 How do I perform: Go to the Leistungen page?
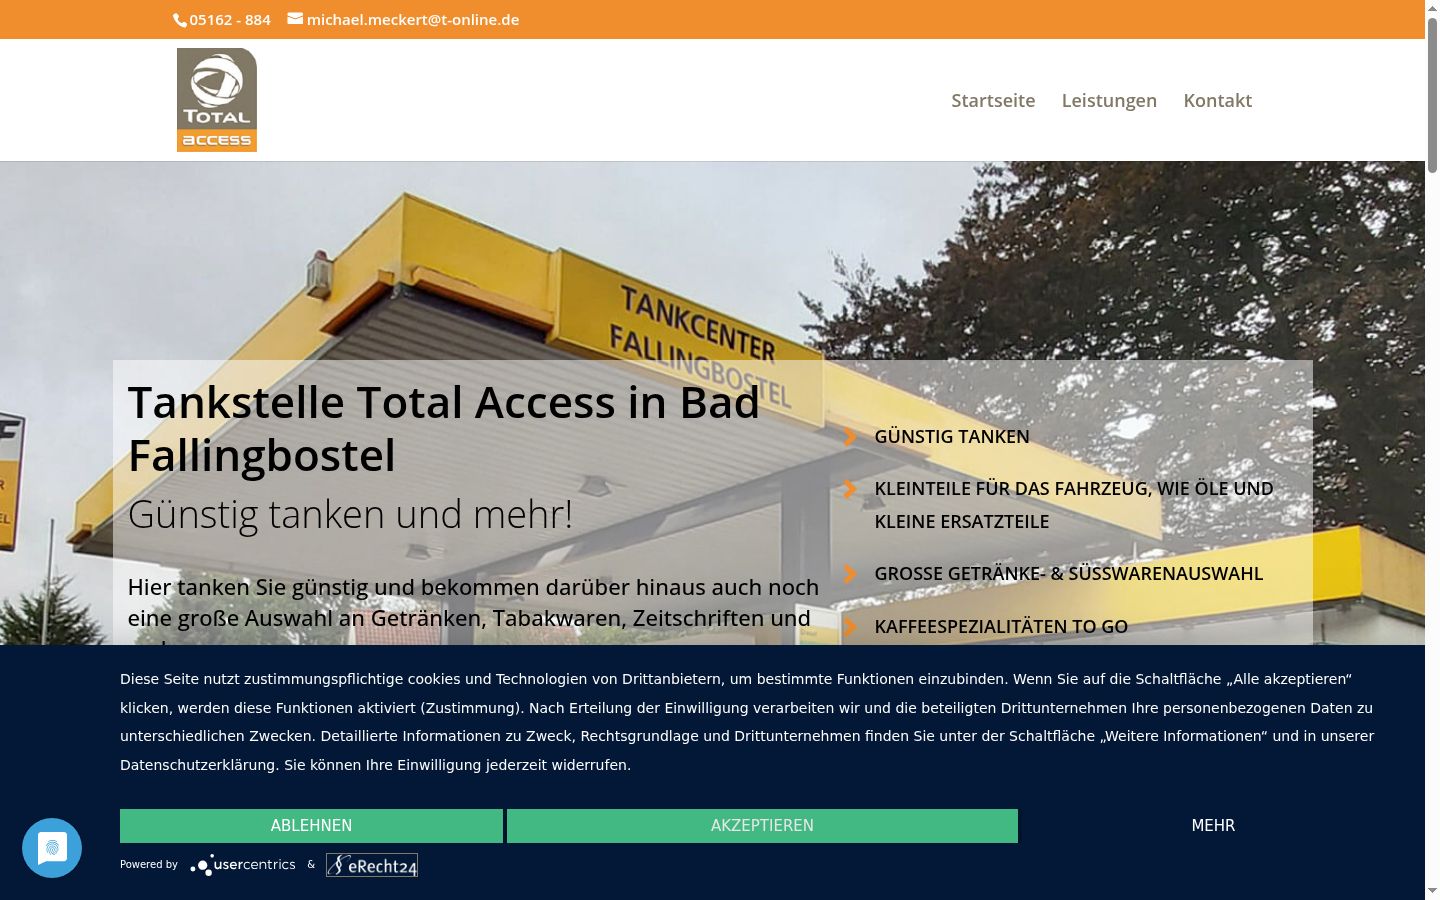tap(1109, 100)
